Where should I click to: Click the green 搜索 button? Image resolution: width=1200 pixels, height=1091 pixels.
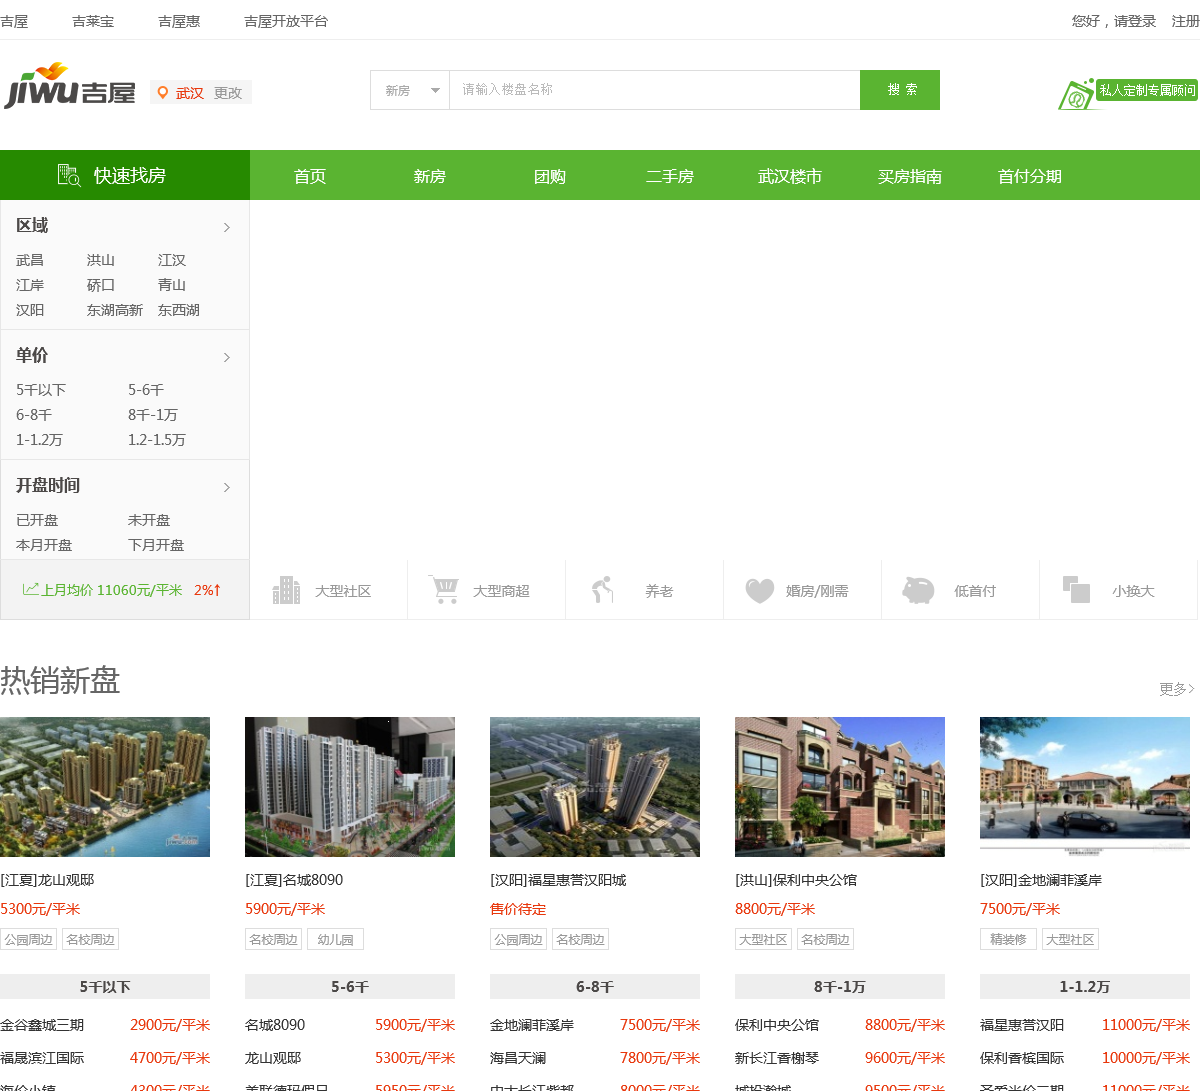[900, 90]
